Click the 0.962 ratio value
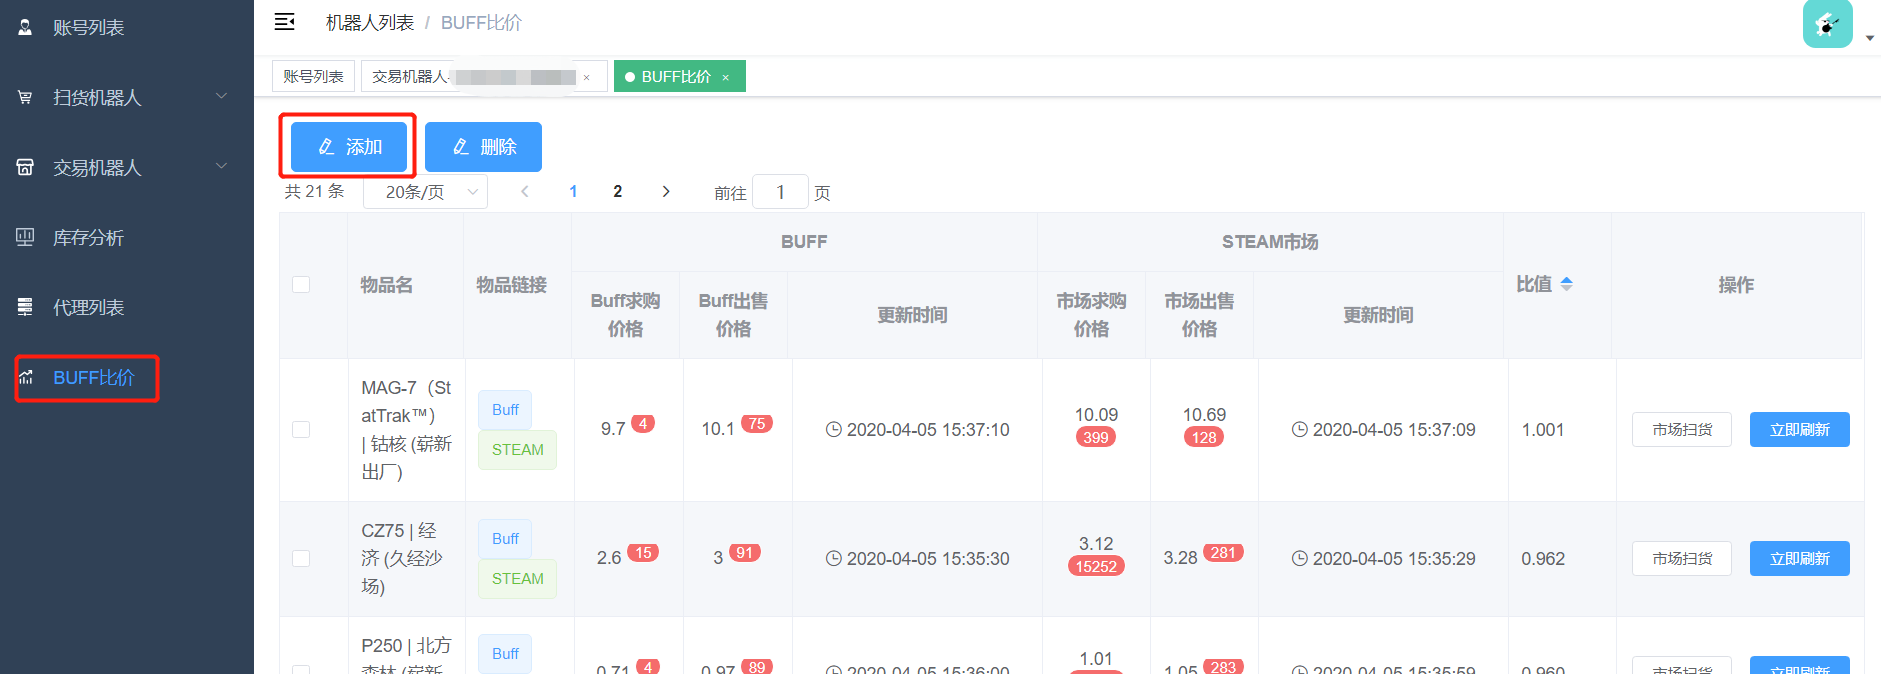Image resolution: width=1881 pixels, height=674 pixels. tap(1543, 558)
